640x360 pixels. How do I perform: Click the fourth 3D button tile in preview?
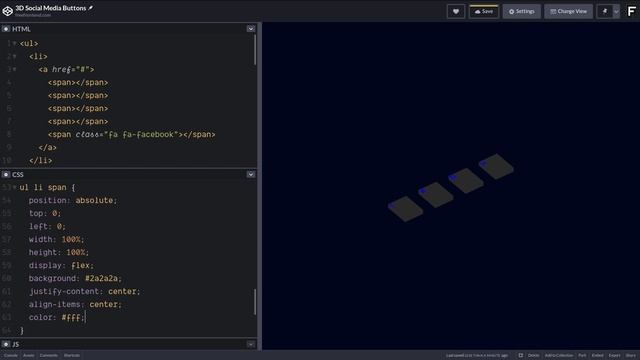(x=496, y=166)
